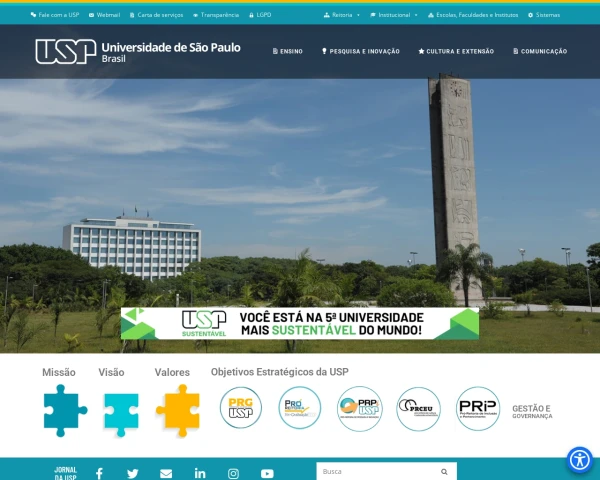This screenshot has height=480, width=600.
Task: Open the Ensino main menu
Action: (x=287, y=51)
